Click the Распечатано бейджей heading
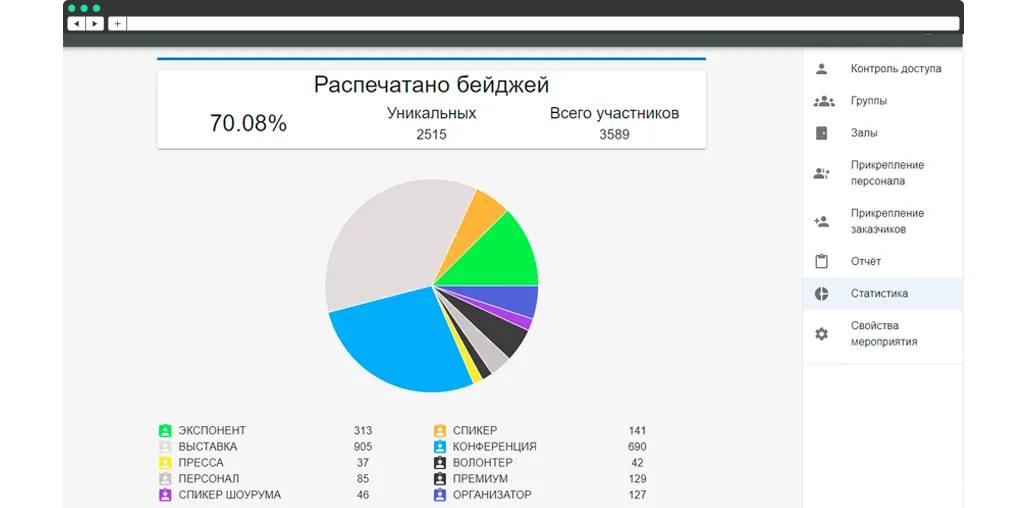Viewport: 1027px width, 508px height. pos(431,85)
